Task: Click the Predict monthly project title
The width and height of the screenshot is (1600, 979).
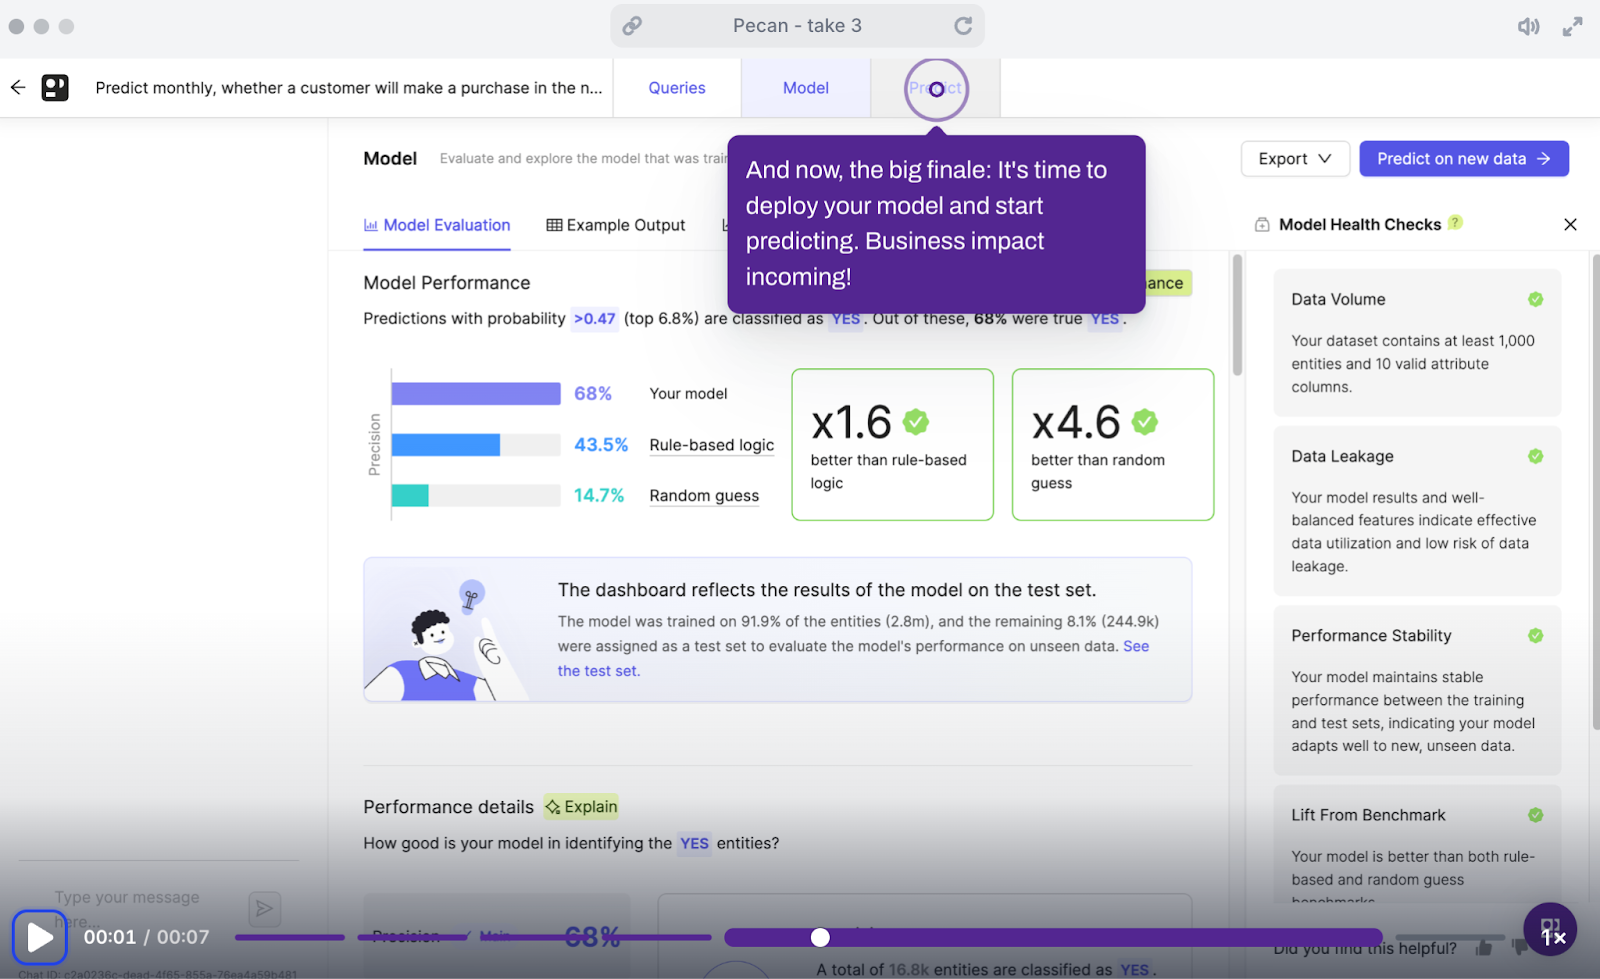Action: point(349,88)
